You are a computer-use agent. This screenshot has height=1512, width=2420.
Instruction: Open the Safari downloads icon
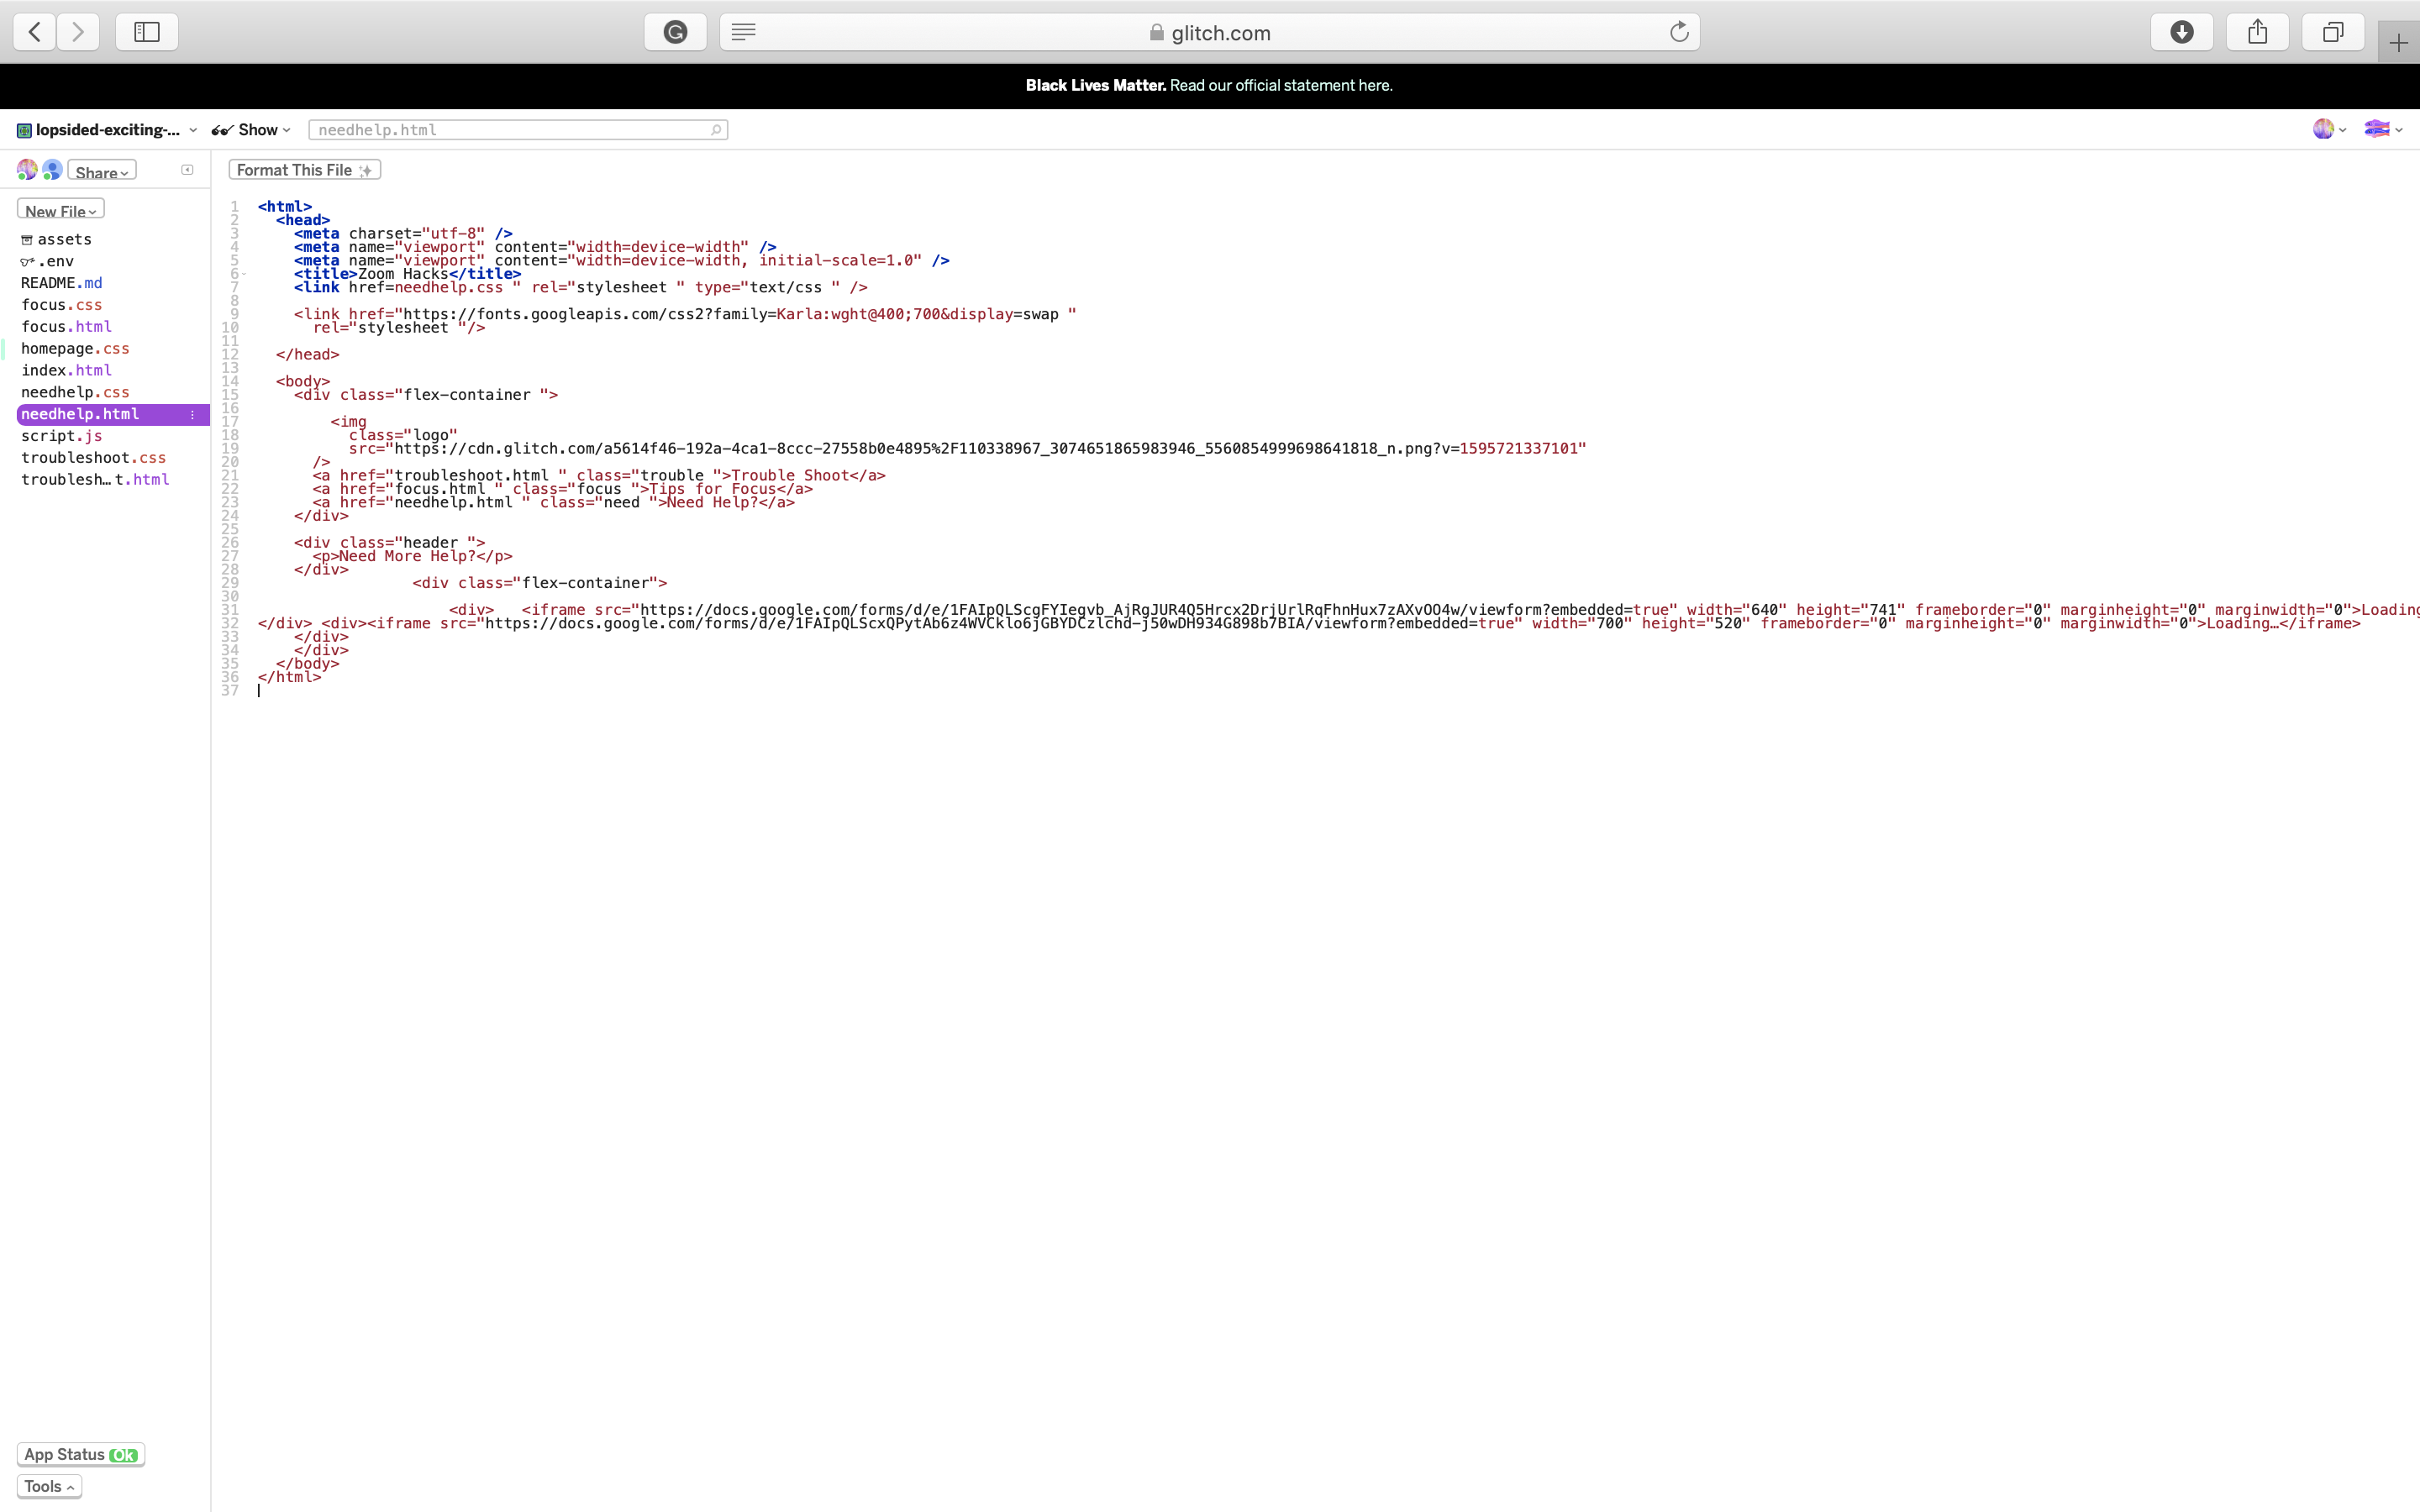click(2182, 32)
